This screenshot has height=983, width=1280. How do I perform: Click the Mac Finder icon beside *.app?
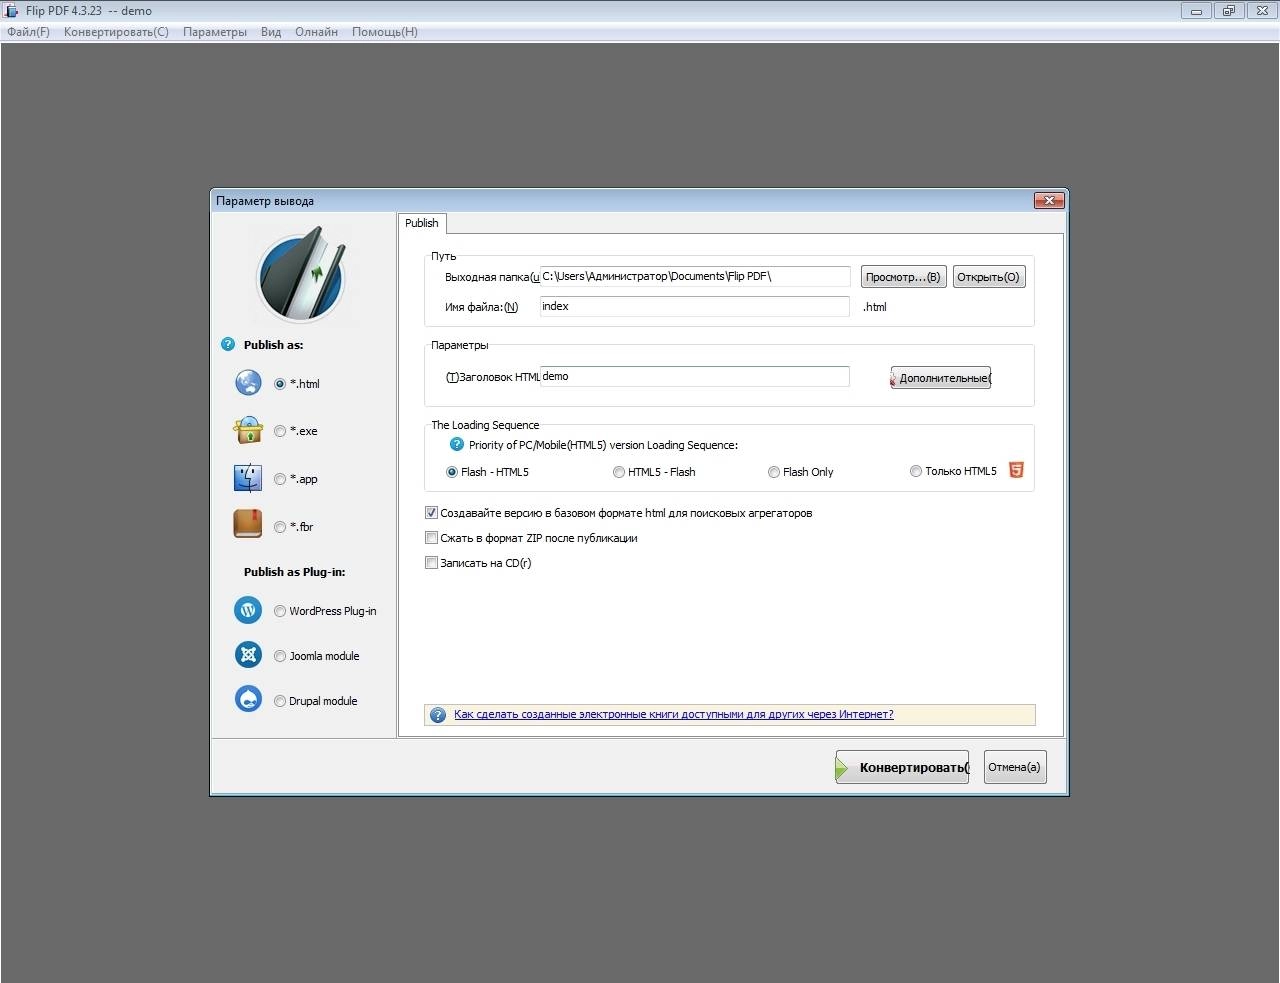(248, 478)
